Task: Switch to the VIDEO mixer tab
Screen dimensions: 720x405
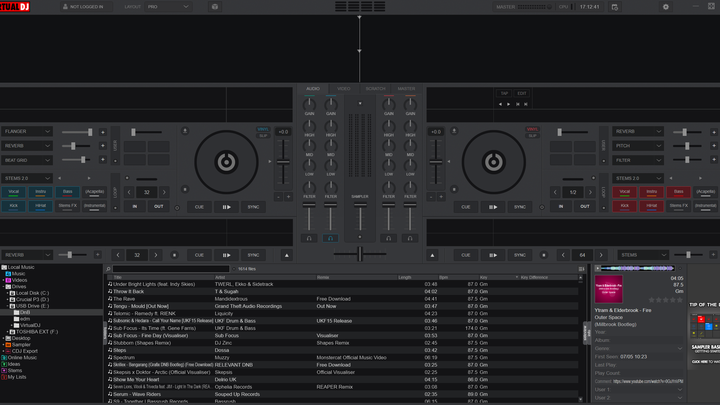Action: [x=343, y=89]
